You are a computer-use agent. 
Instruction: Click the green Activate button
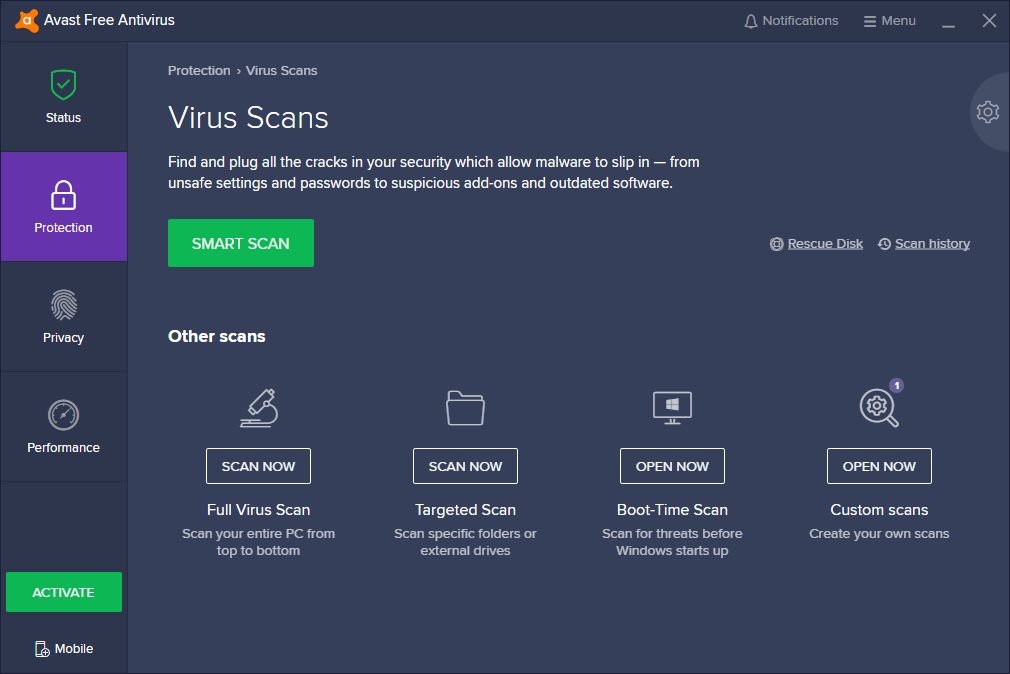coord(63,592)
